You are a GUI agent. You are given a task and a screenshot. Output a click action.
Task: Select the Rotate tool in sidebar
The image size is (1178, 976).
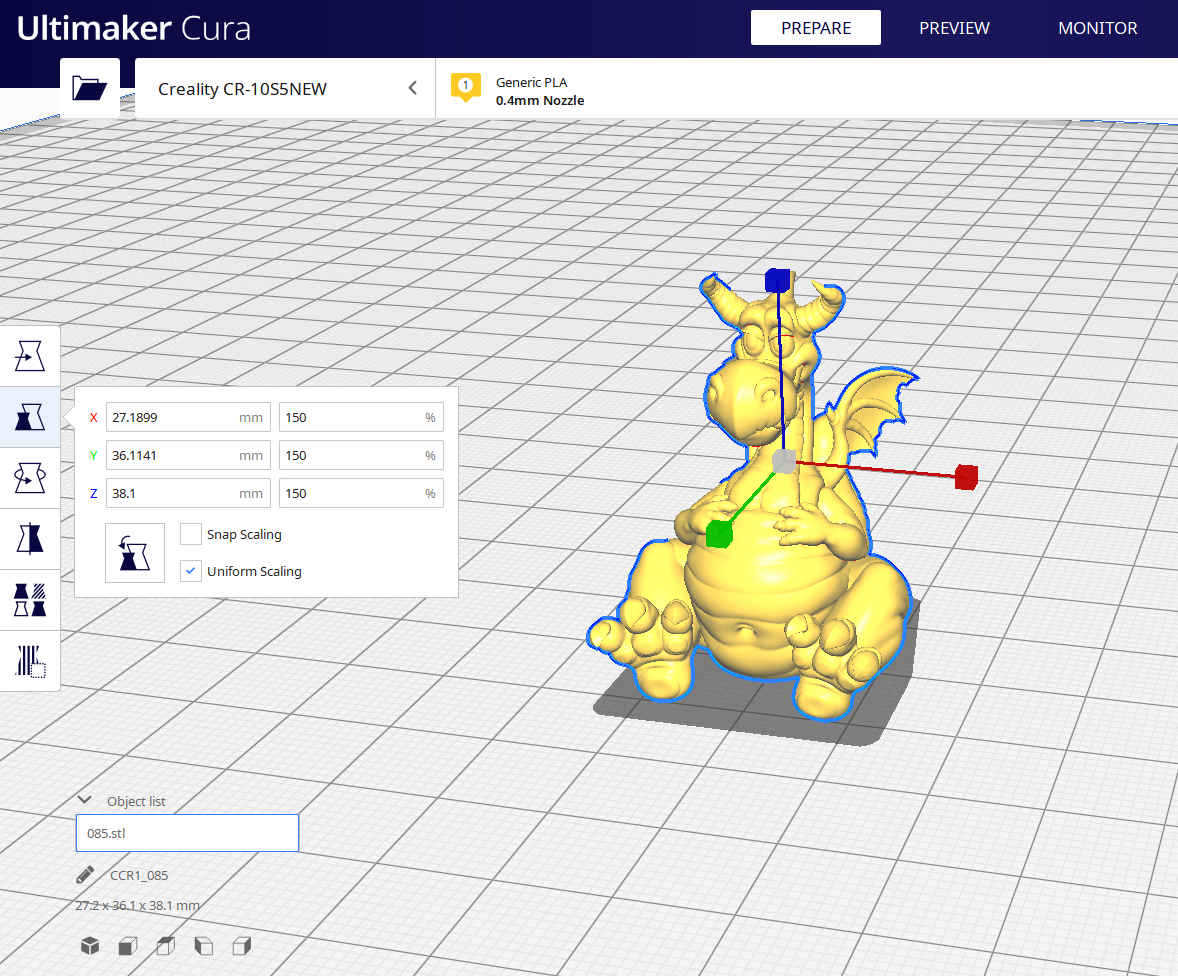(x=30, y=478)
